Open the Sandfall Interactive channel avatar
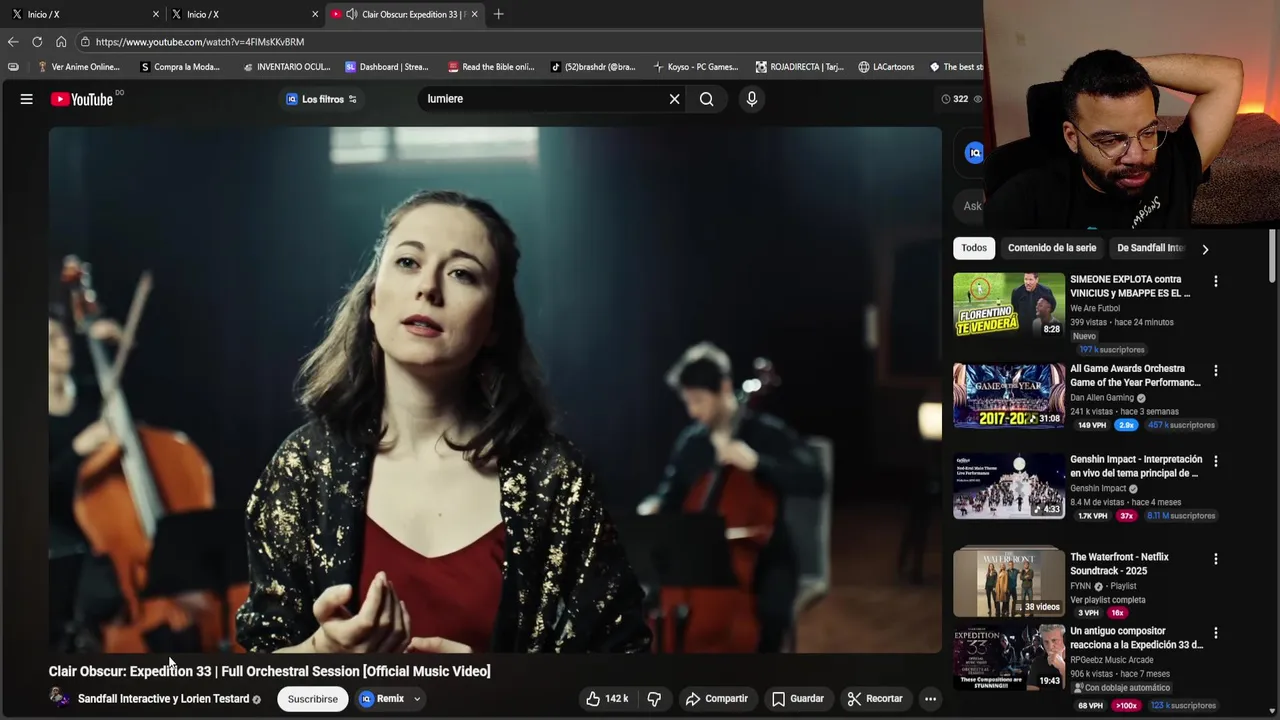The height and width of the screenshot is (720, 1280). (x=59, y=698)
